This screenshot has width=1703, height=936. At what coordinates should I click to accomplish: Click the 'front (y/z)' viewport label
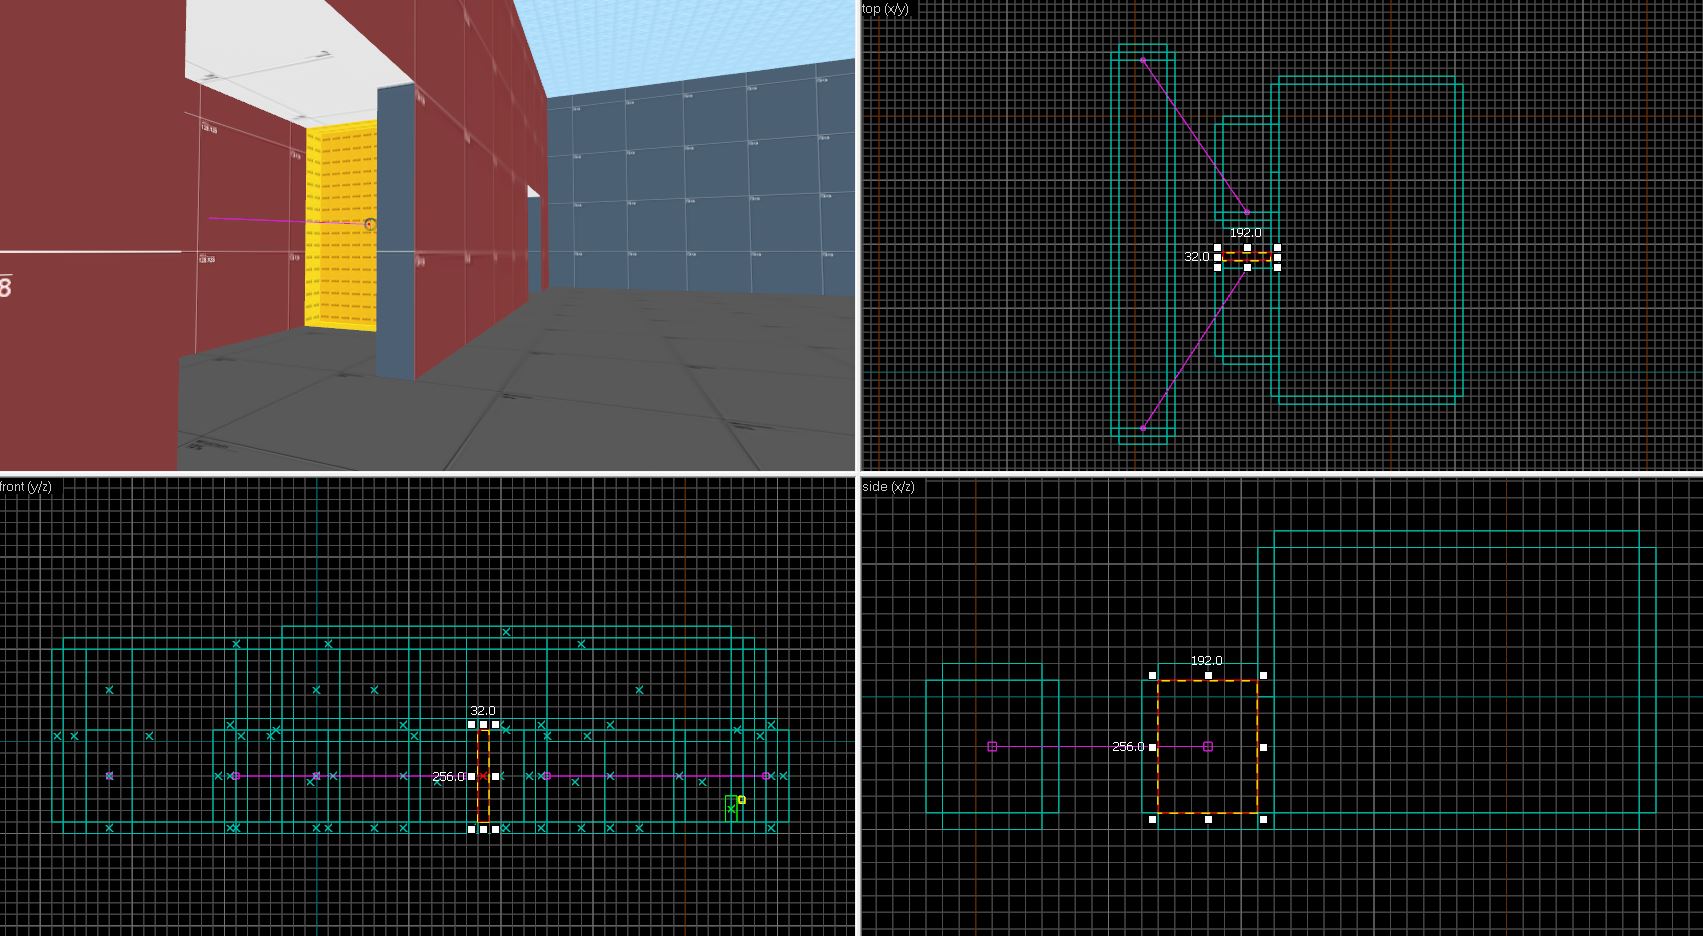point(26,487)
